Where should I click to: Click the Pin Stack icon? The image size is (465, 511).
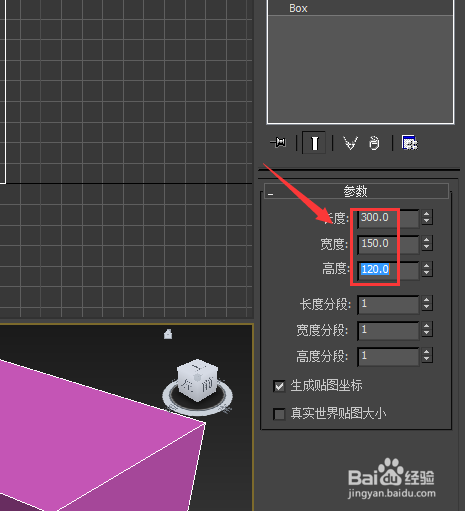click(x=278, y=143)
